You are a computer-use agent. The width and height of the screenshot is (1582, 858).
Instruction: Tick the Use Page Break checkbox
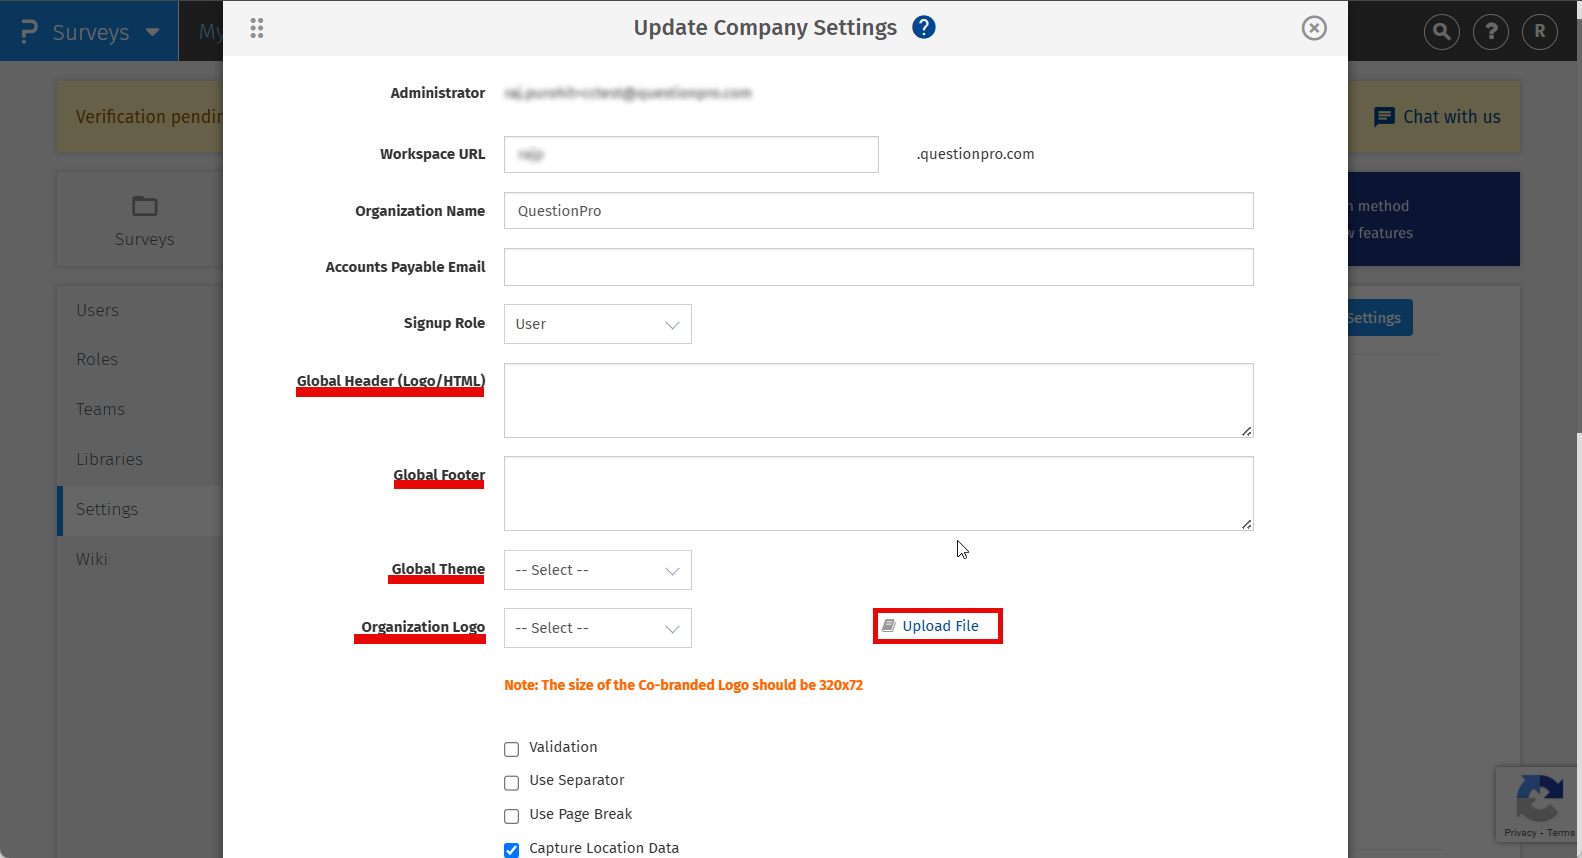point(512,816)
